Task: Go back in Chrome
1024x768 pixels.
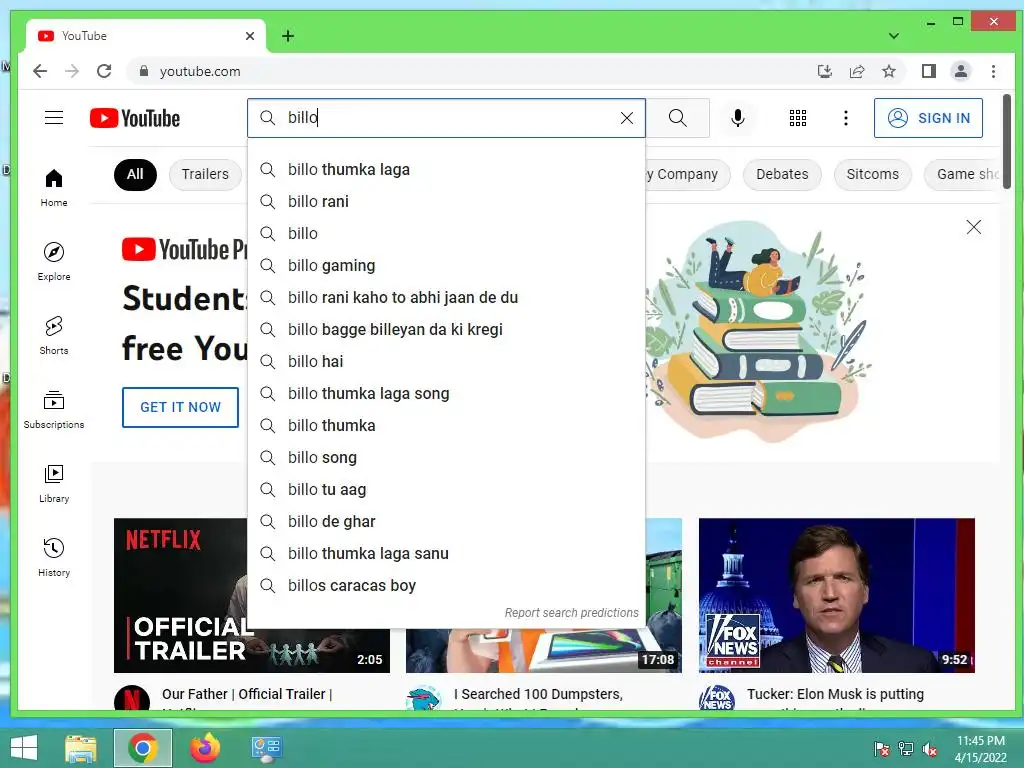Action: pyautogui.click(x=40, y=71)
